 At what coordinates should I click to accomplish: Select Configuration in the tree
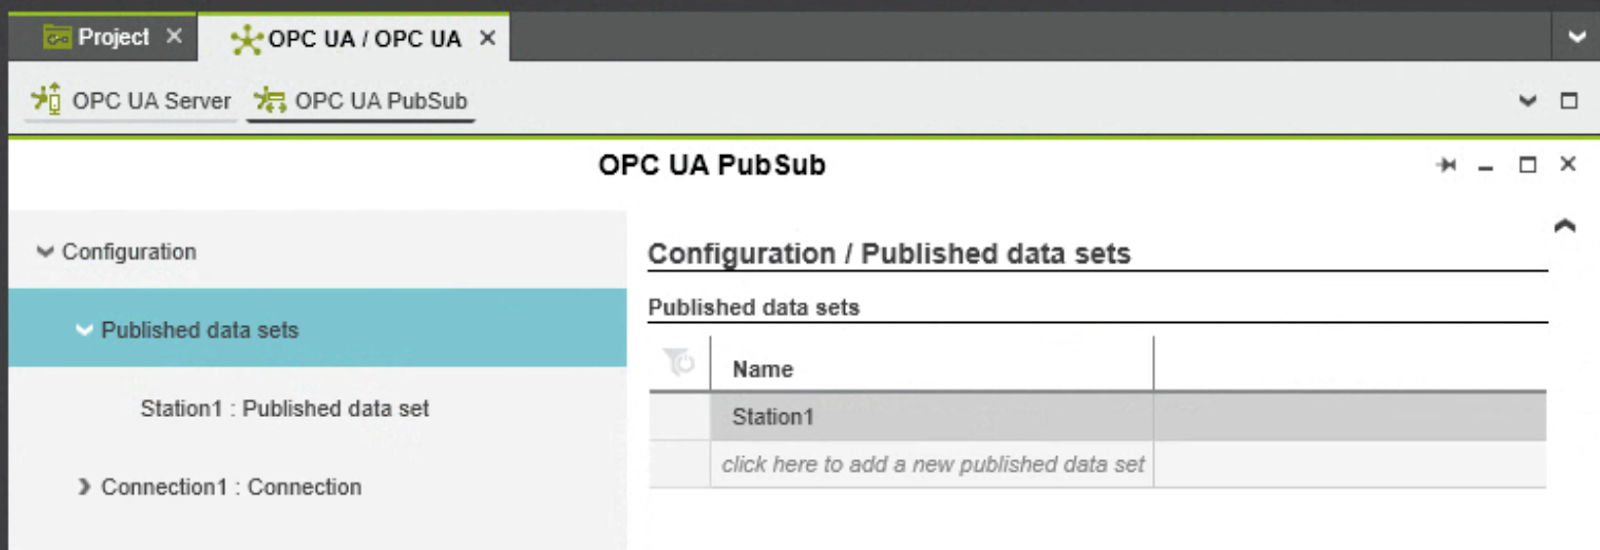click(129, 252)
